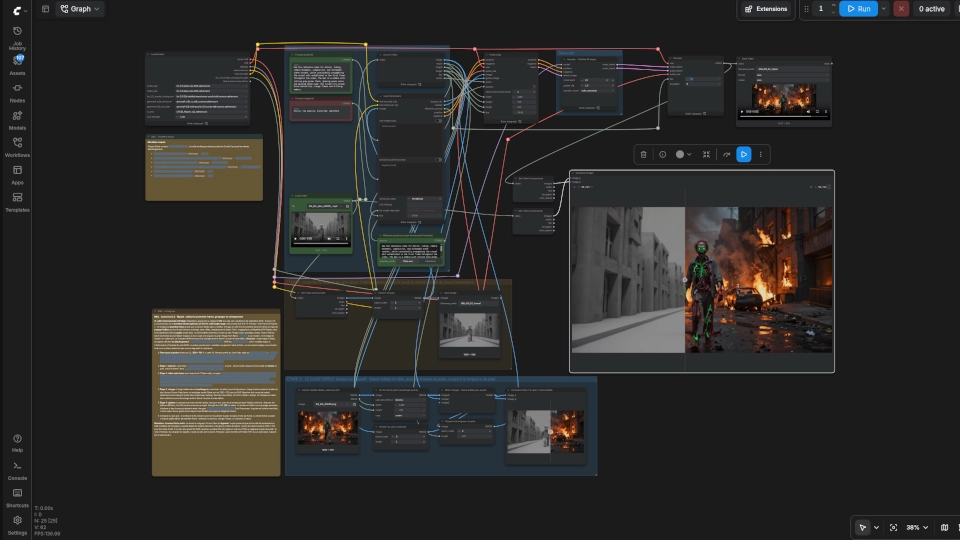Select the top-left yellow note node
Image resolution: width=960 pixels, height=540 pixels.
204,168
